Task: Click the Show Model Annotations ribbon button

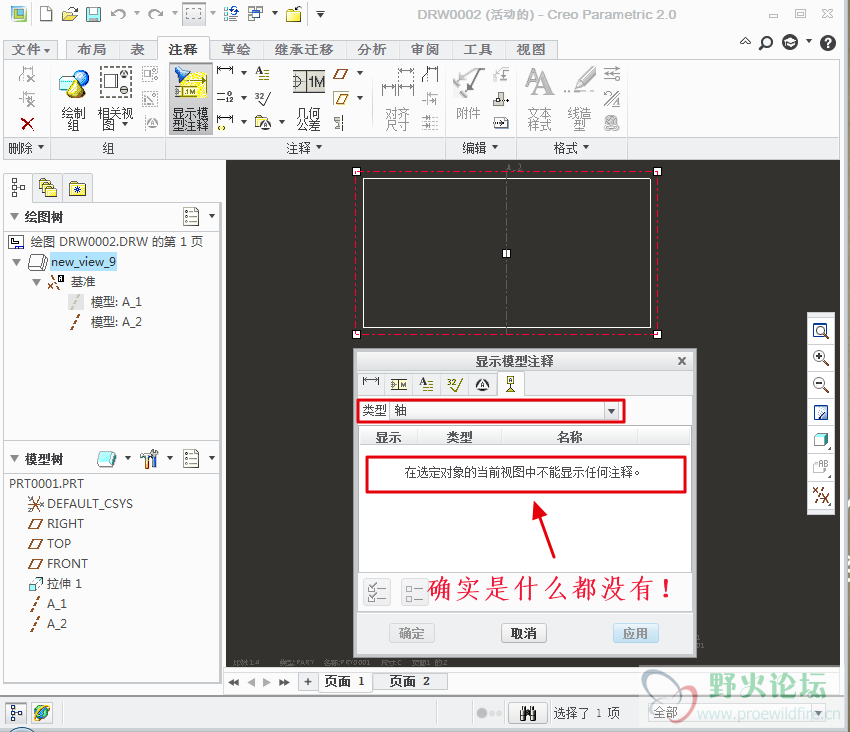Action: (x=190, y=99)
